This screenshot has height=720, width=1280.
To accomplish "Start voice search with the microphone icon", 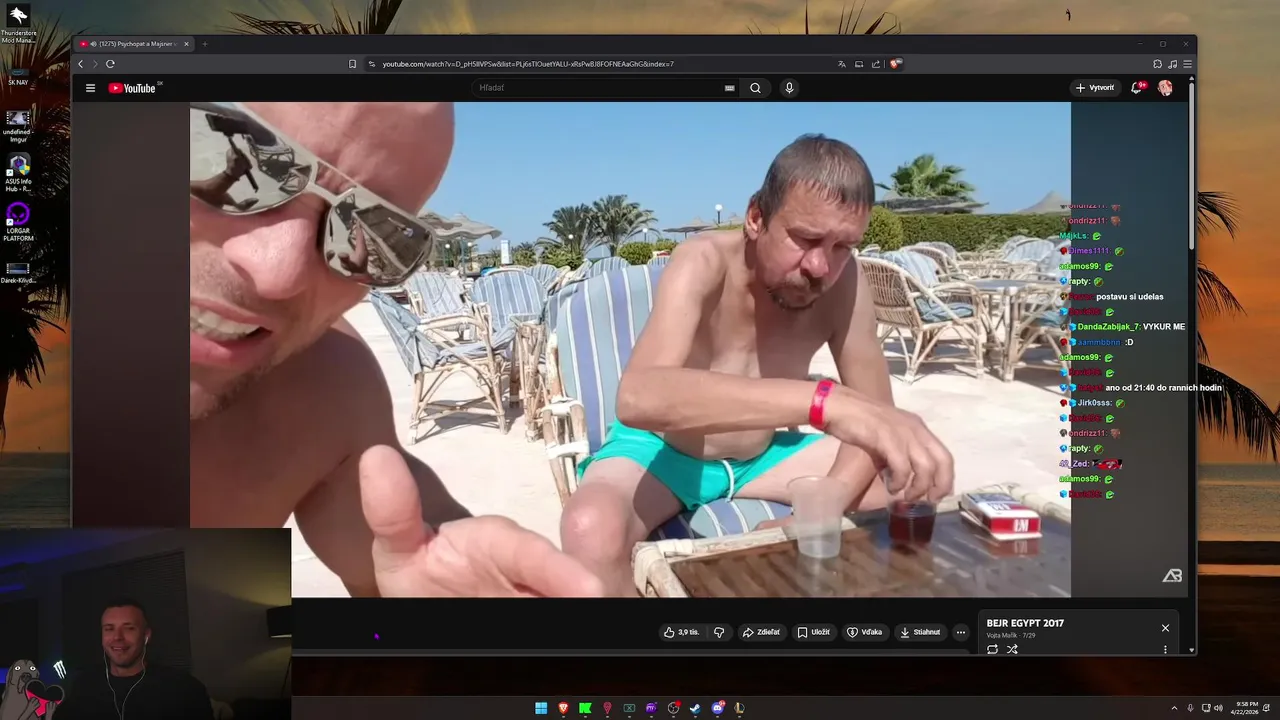I will tap(789, 88).
